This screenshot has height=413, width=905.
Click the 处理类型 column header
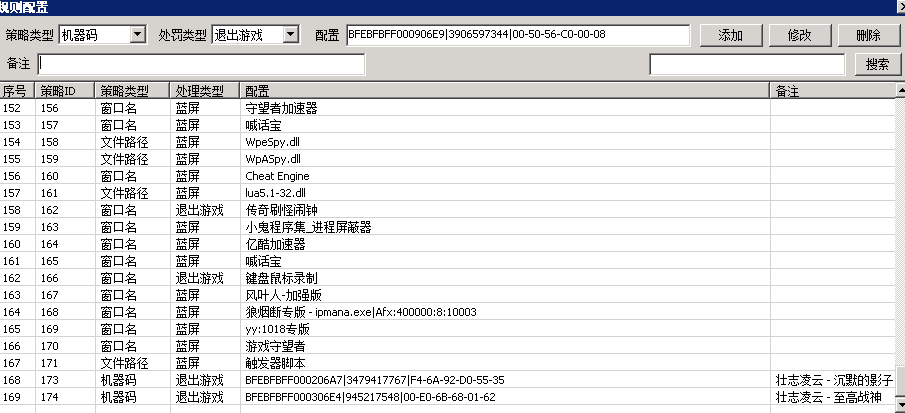205,91
